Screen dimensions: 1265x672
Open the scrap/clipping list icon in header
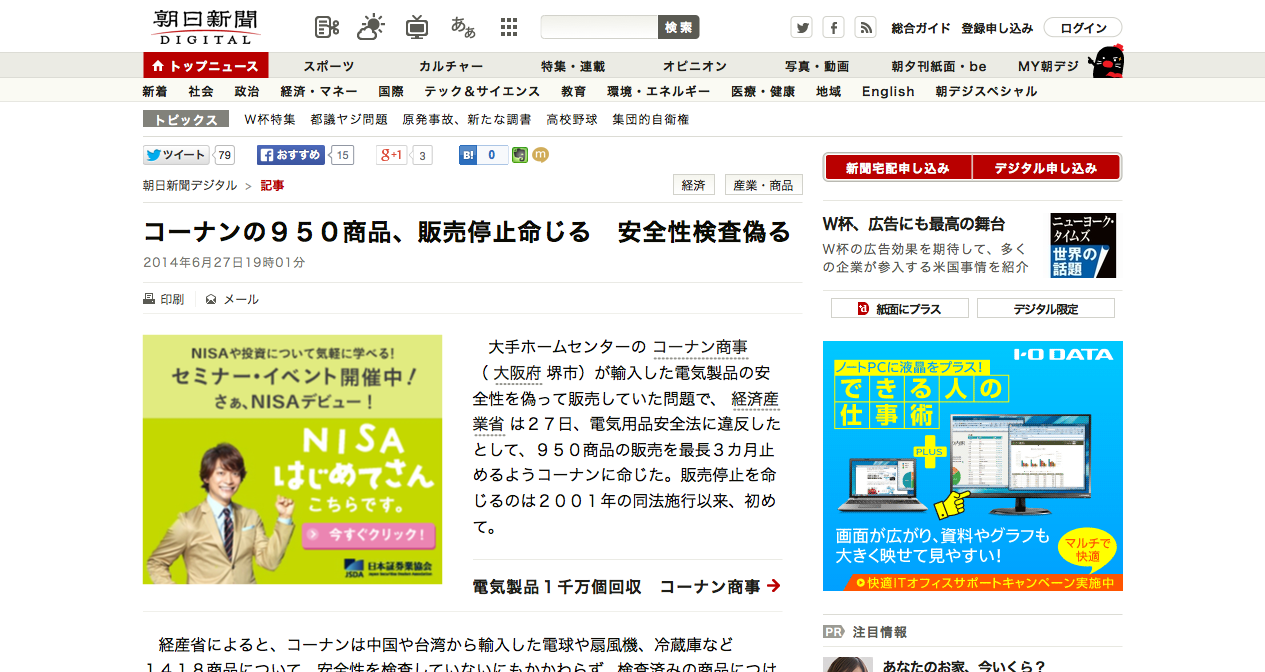[x=327, y=28]
